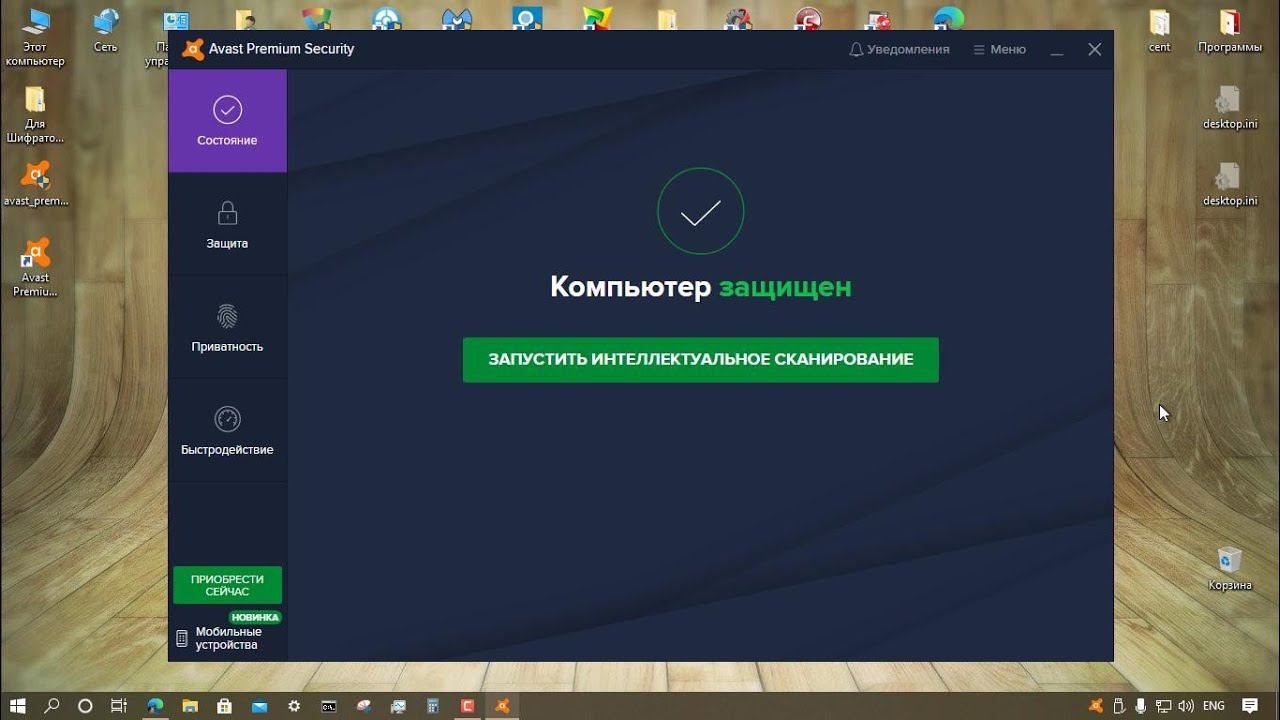Select Avast Premiu... shortcut on desktop
Screen dimensions: 1280x720
[35, 267]
